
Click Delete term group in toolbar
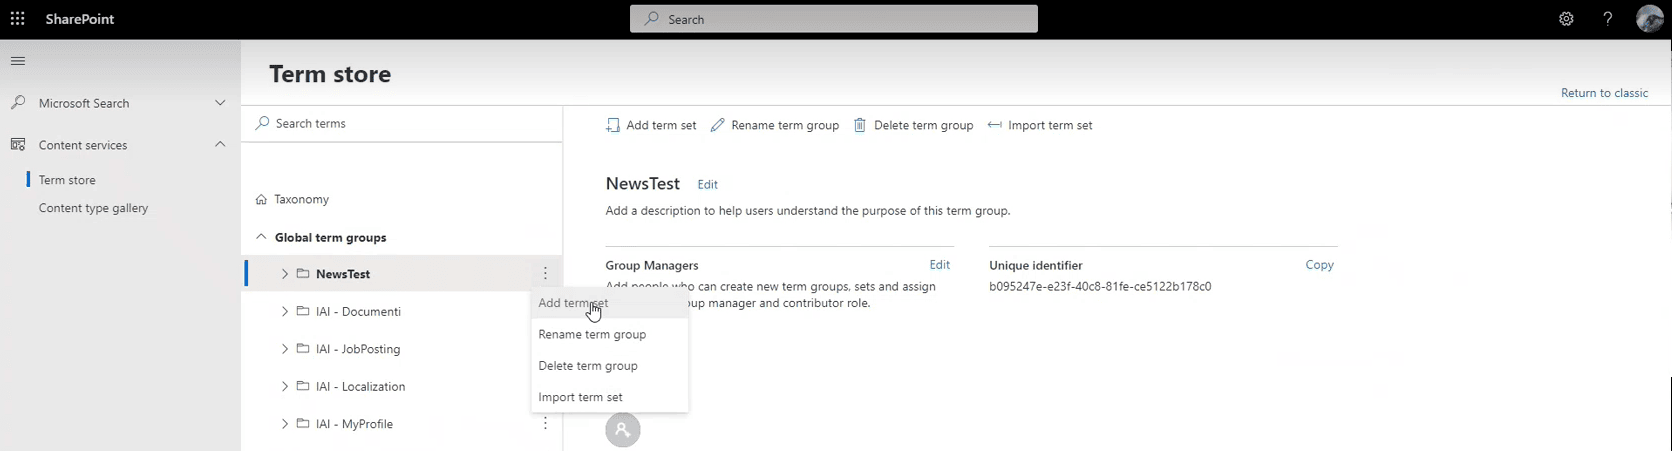pyautogui.click(x=913, y=126)
